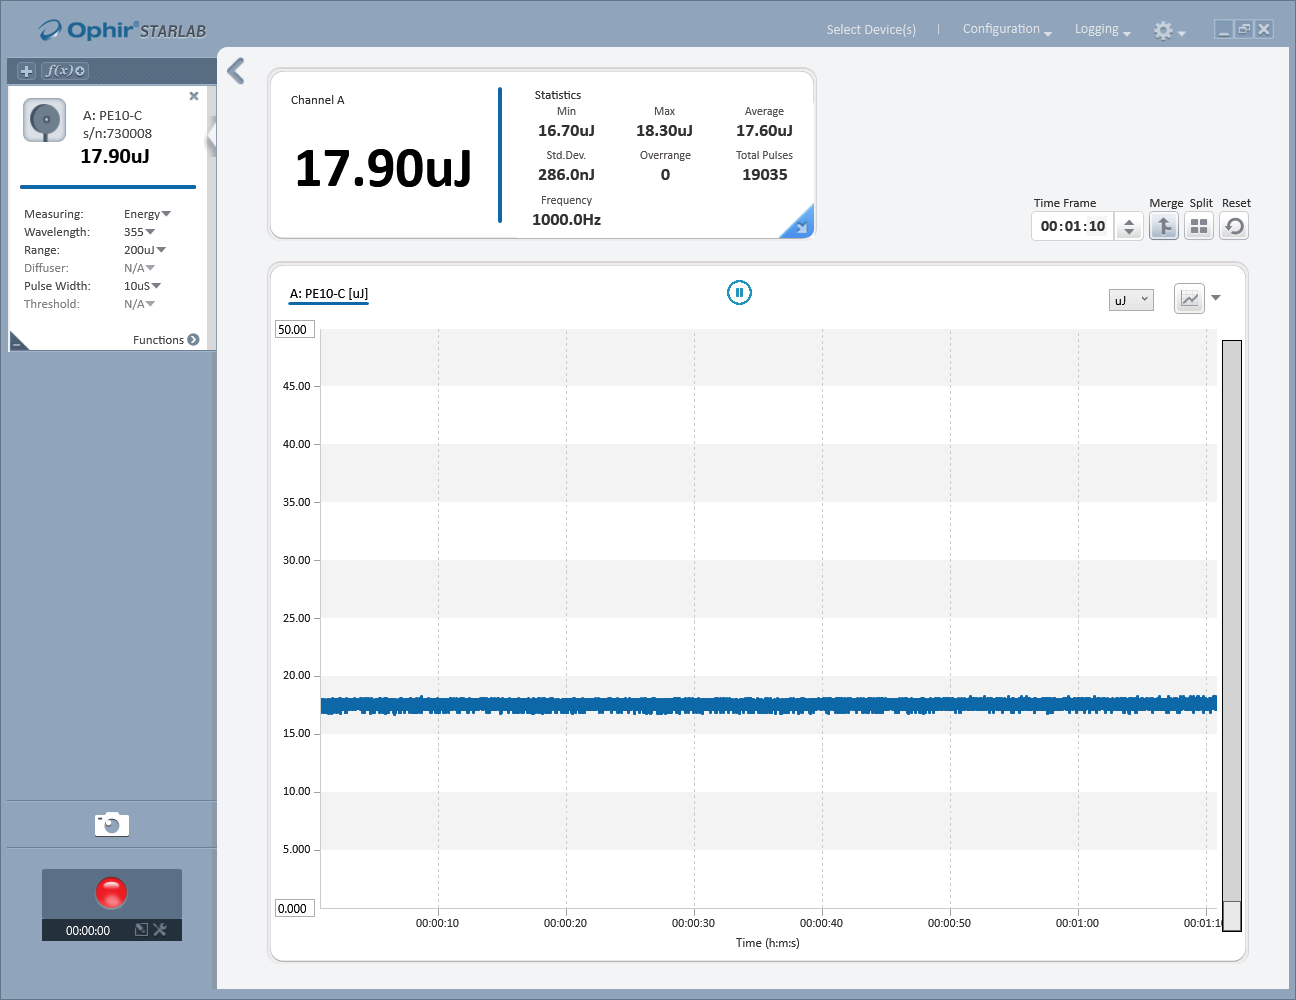Open the Diffuser N/A dropdown
Viewport: 1296px width, 1000px height.
[139, 268]
